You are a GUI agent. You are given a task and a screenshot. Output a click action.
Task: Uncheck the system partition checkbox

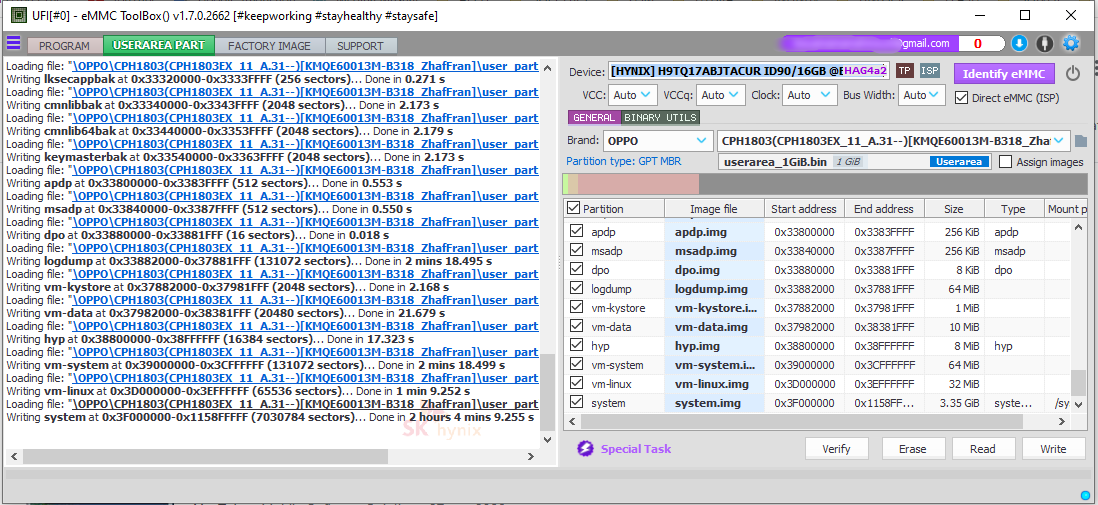(576, 402)
